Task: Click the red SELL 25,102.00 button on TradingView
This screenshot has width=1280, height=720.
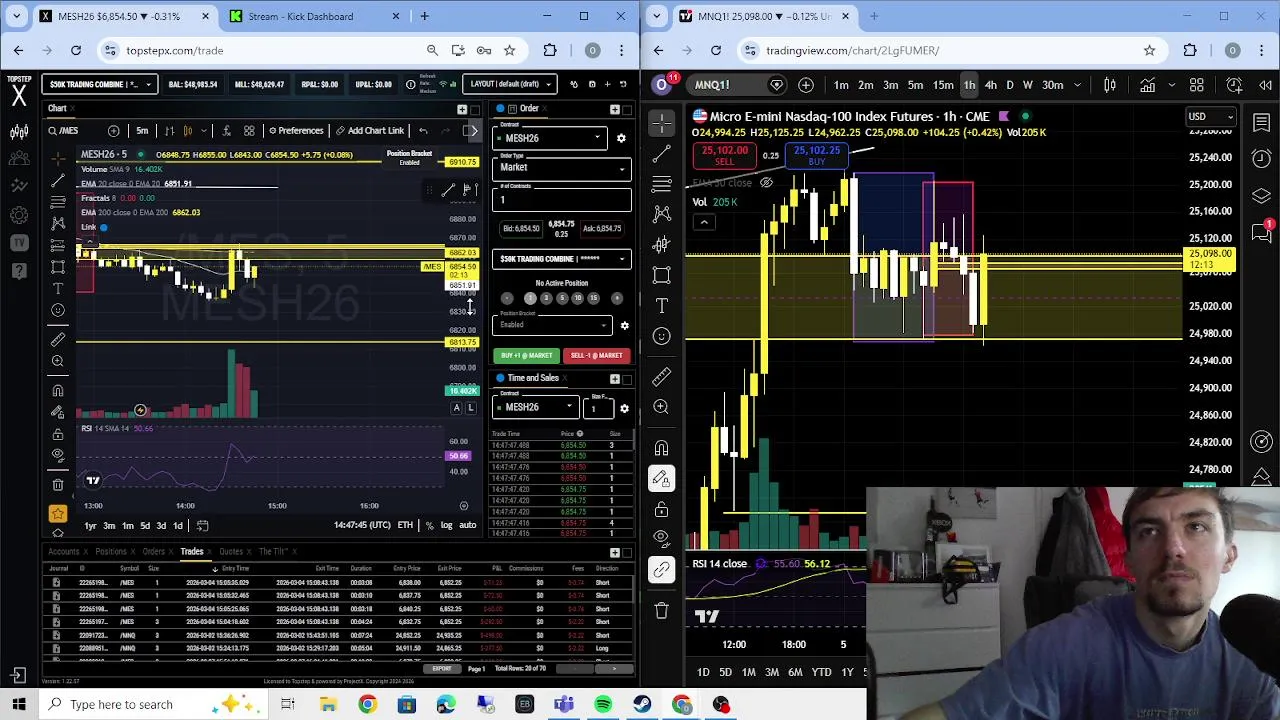Action: (x=724, y=156)
